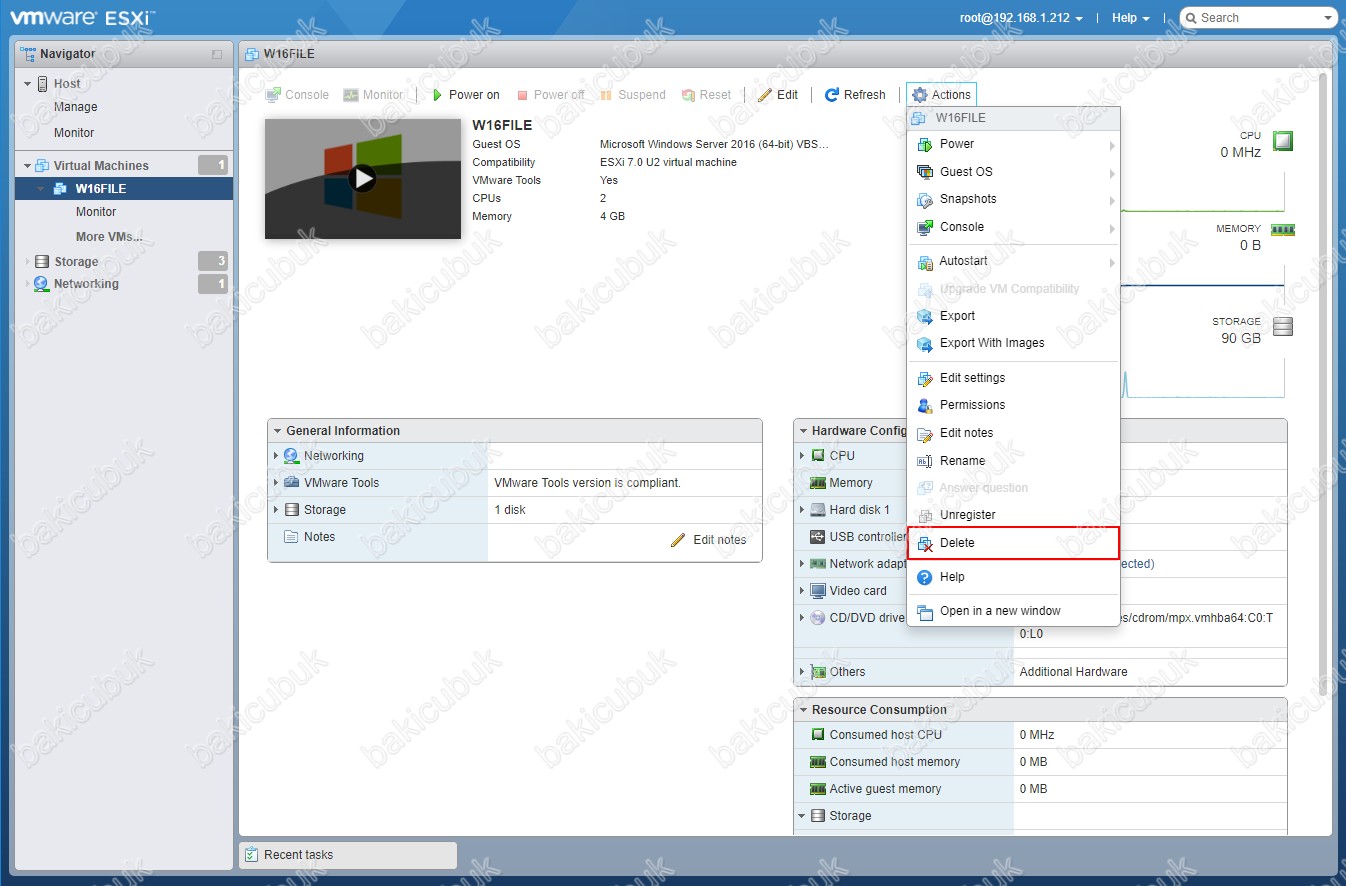Expand the Others hardware row
1346x886 pixels.
(802, 672)
